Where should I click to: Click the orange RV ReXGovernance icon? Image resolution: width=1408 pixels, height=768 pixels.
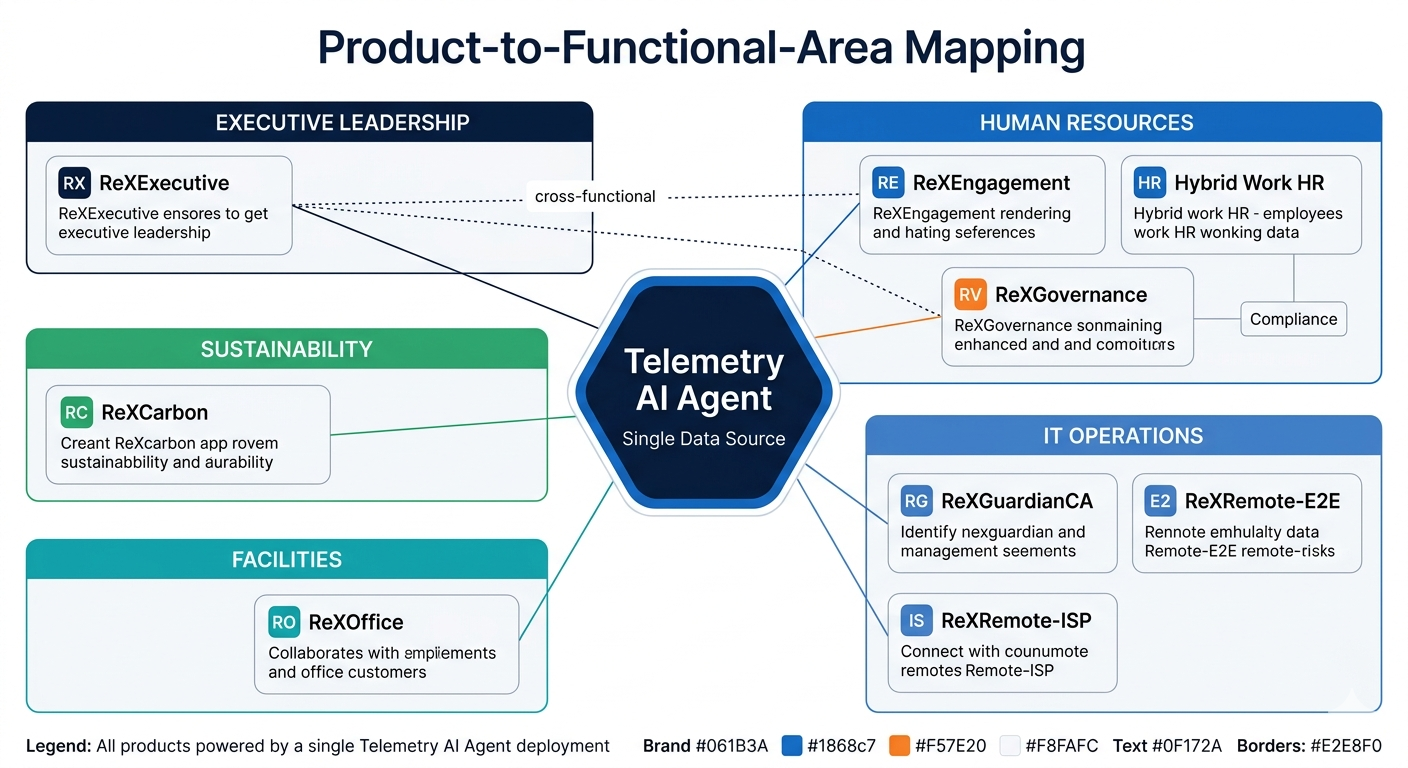[x=969, y=295]
